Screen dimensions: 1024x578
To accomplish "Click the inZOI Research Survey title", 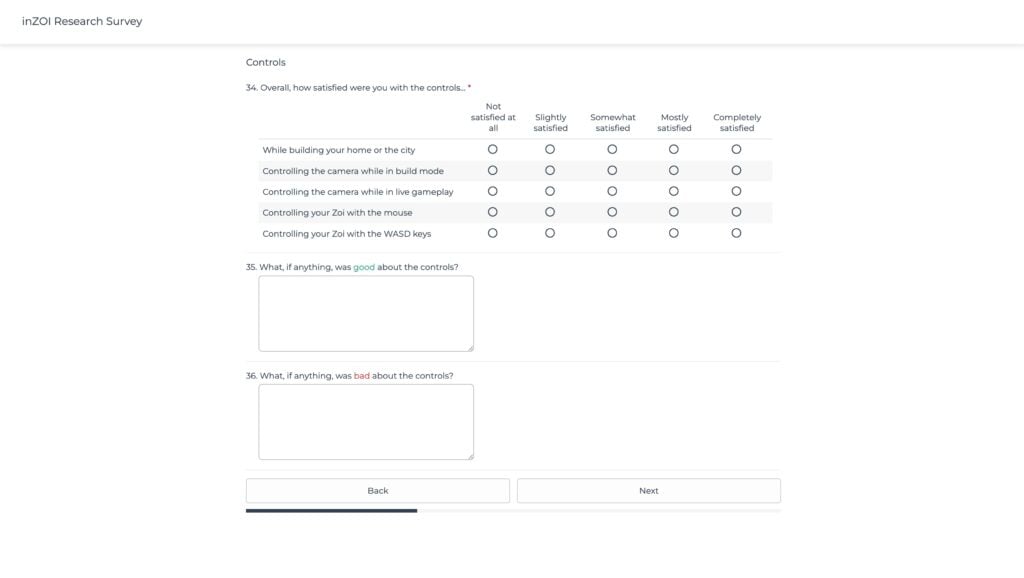I will [x=82, y=21].
